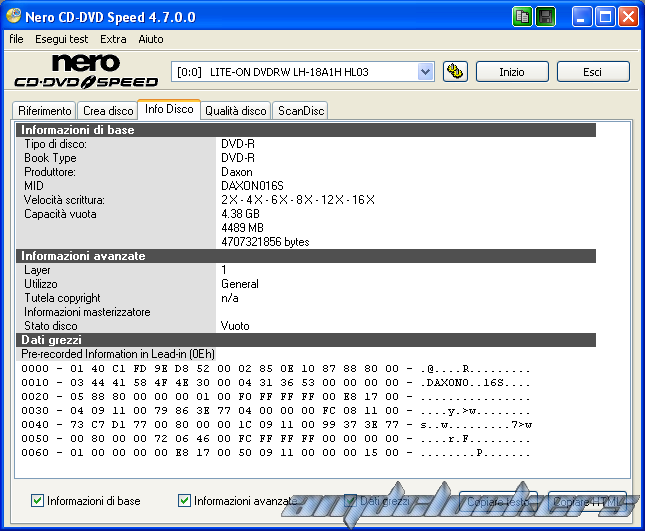645x531 pixels.
Task: Open the Extra menu
Action: click(x=113, y=39)
